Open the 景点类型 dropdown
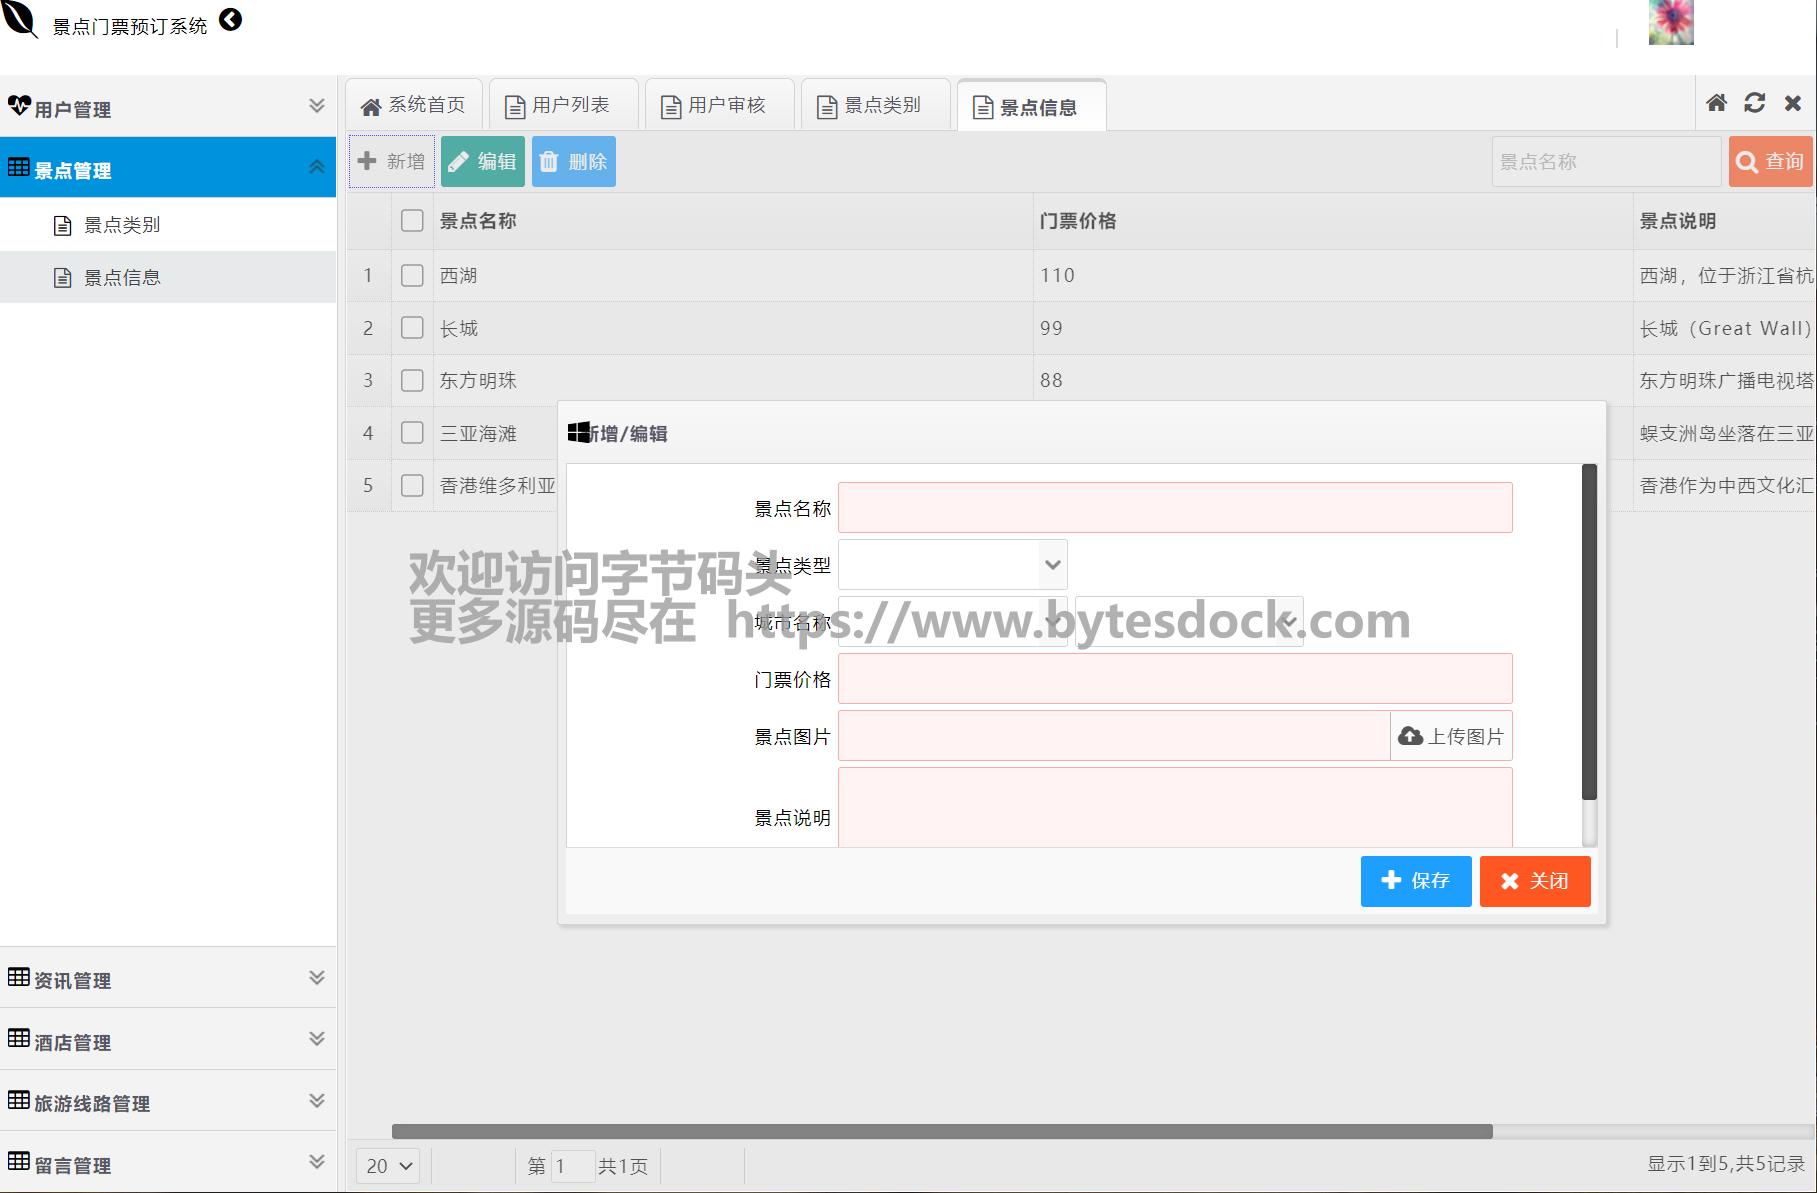This screenshot has height=1193, width=1817. (x=952, y=565)
